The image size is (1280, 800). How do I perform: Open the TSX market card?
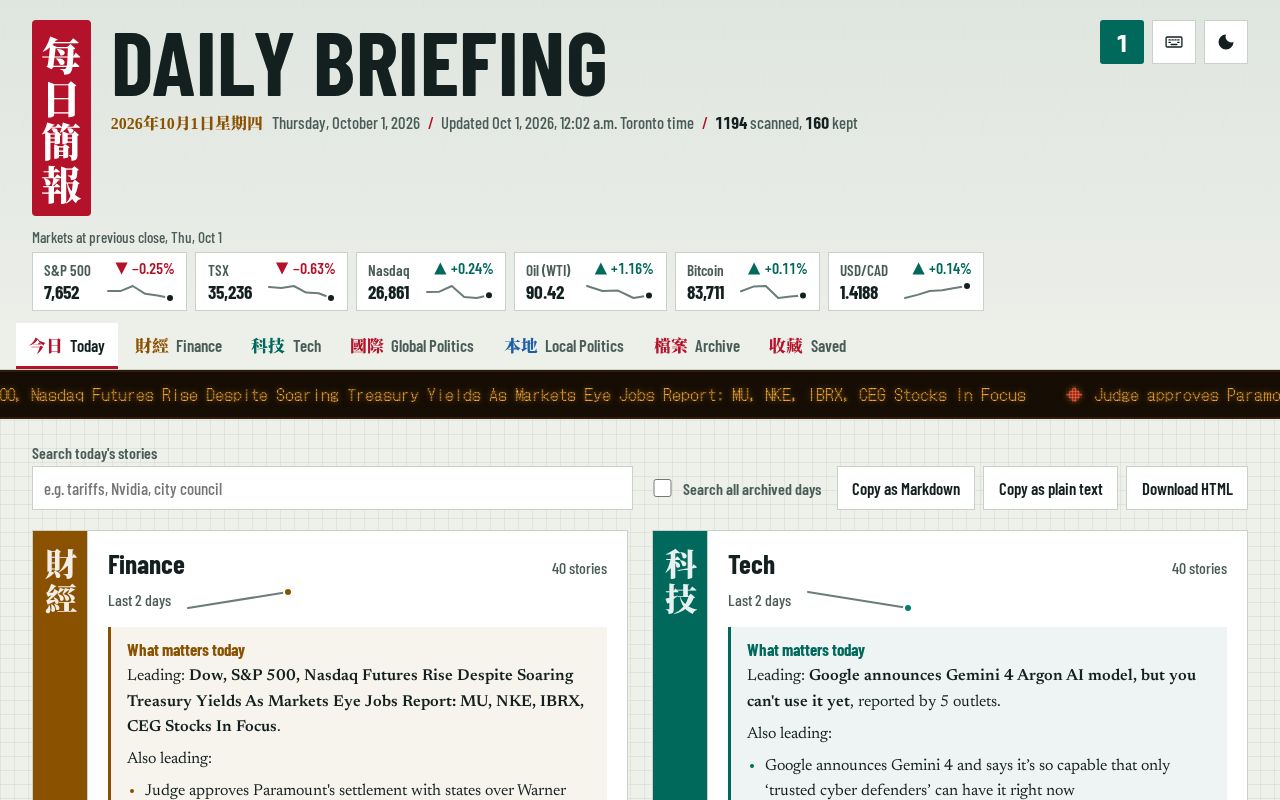pos(272,281)
